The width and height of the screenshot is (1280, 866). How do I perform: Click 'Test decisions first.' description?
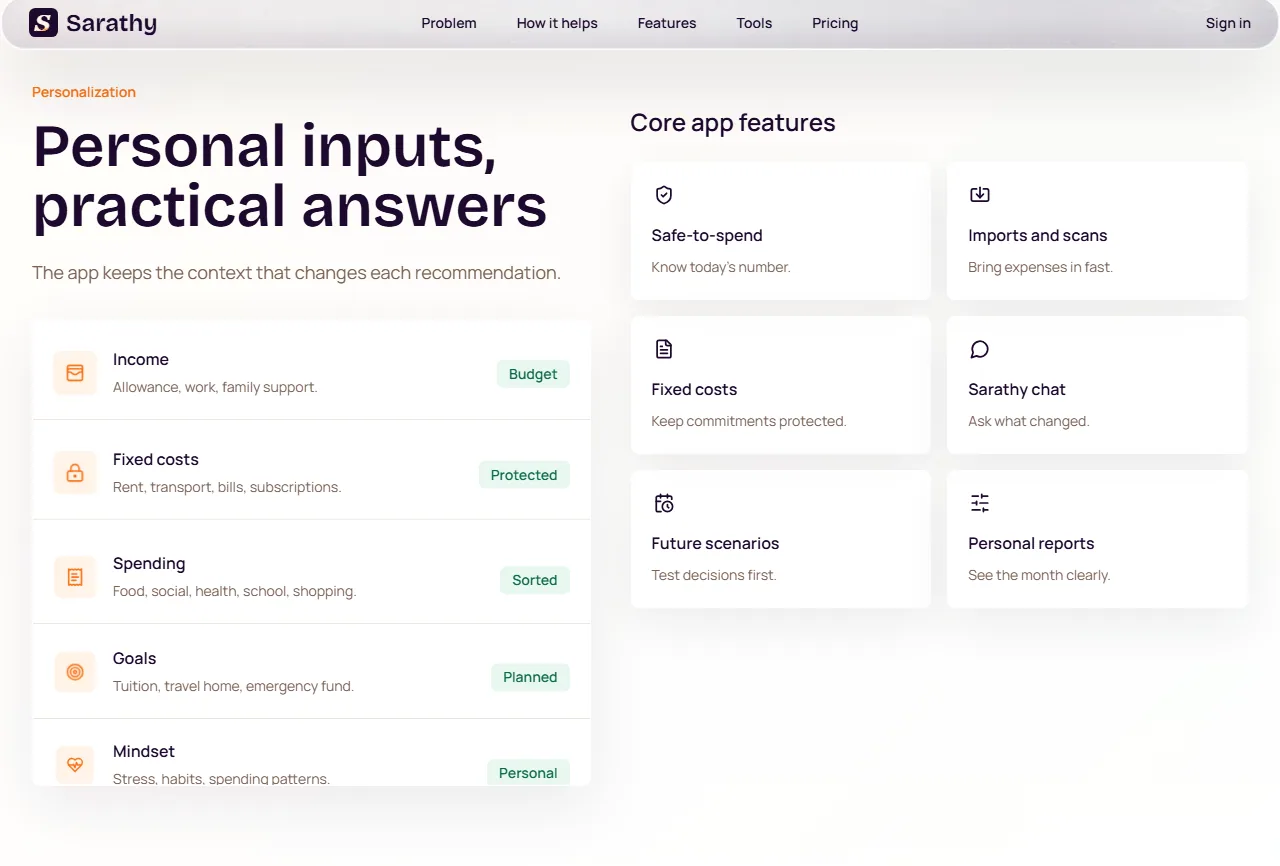click(x=714, y=575)
